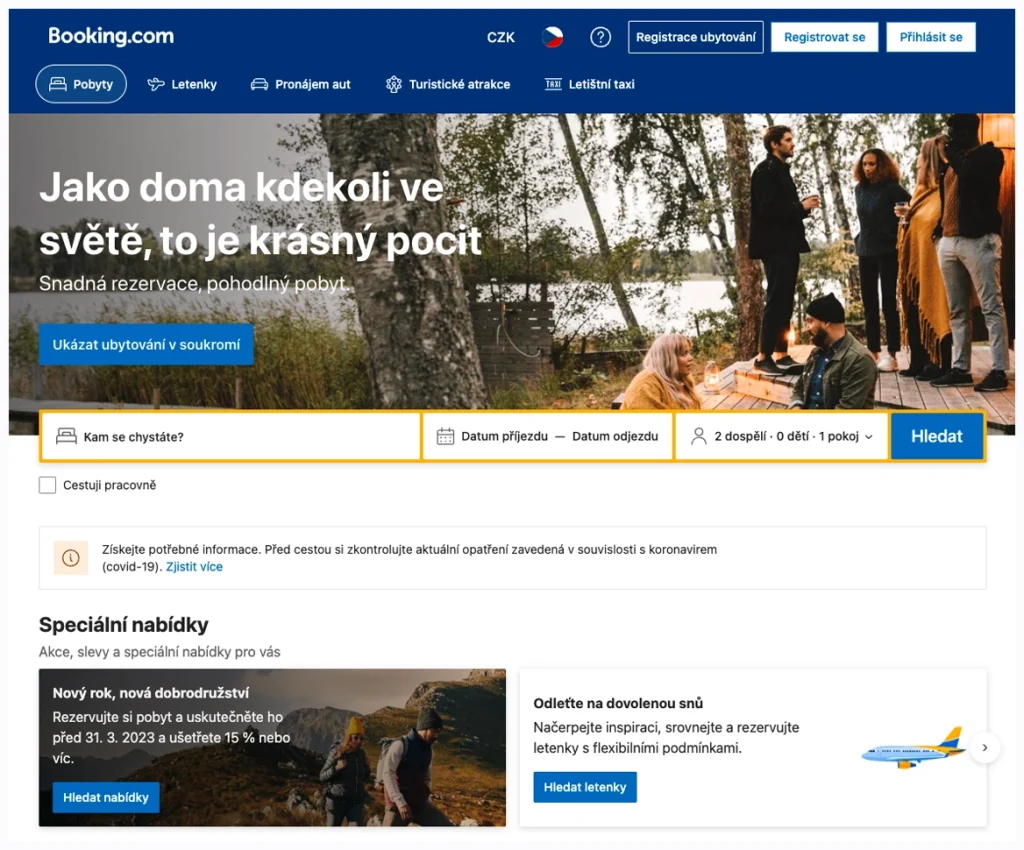Click the Hledat search button
This screenshot has height=850, width=1024.
coord(936,436)
